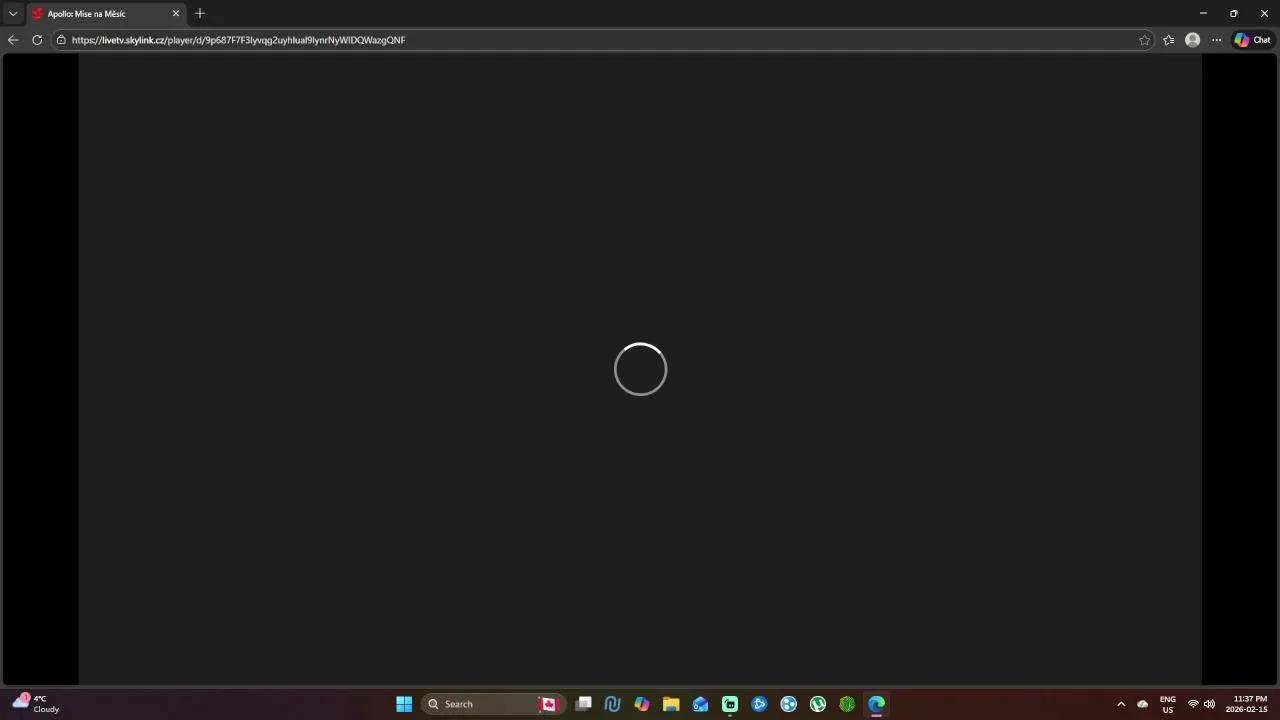Click the browser profile avatar

pos(1192,40)
